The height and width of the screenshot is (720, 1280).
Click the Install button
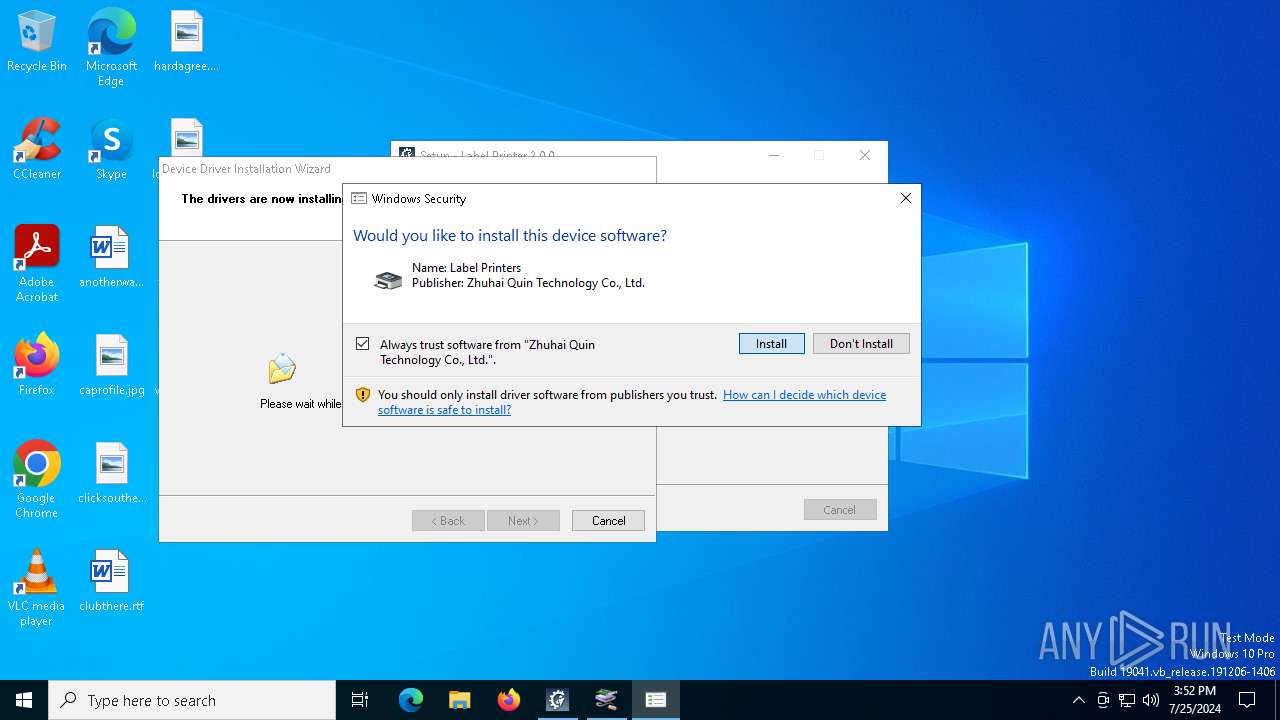(771, 343)
